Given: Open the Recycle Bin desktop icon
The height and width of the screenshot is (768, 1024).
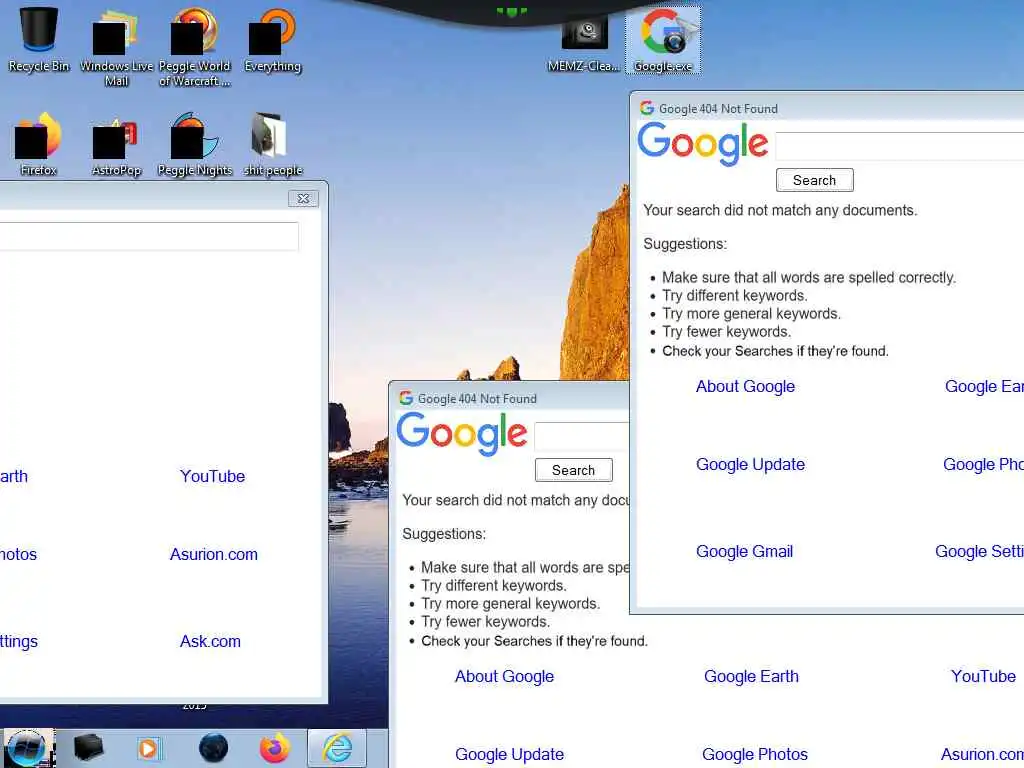Looking at the screenshot, I should (39, 38).
